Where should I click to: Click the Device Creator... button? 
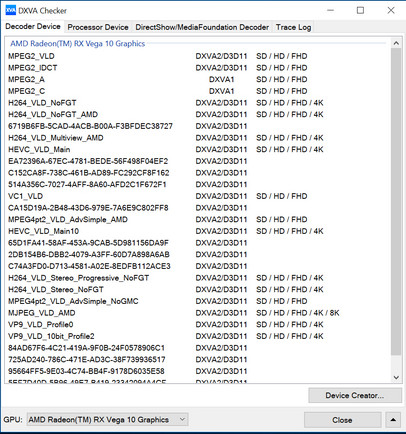tap(355, 396)
